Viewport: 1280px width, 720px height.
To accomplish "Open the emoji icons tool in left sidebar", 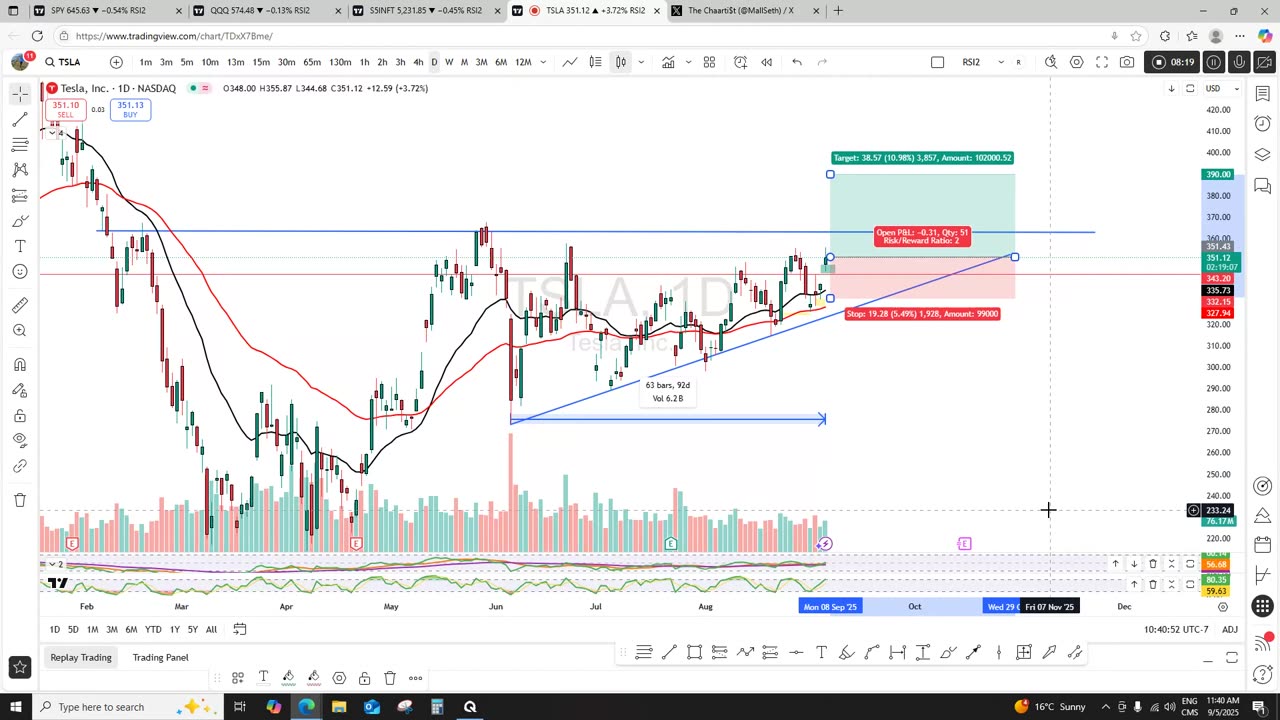I will coord(20,271).
